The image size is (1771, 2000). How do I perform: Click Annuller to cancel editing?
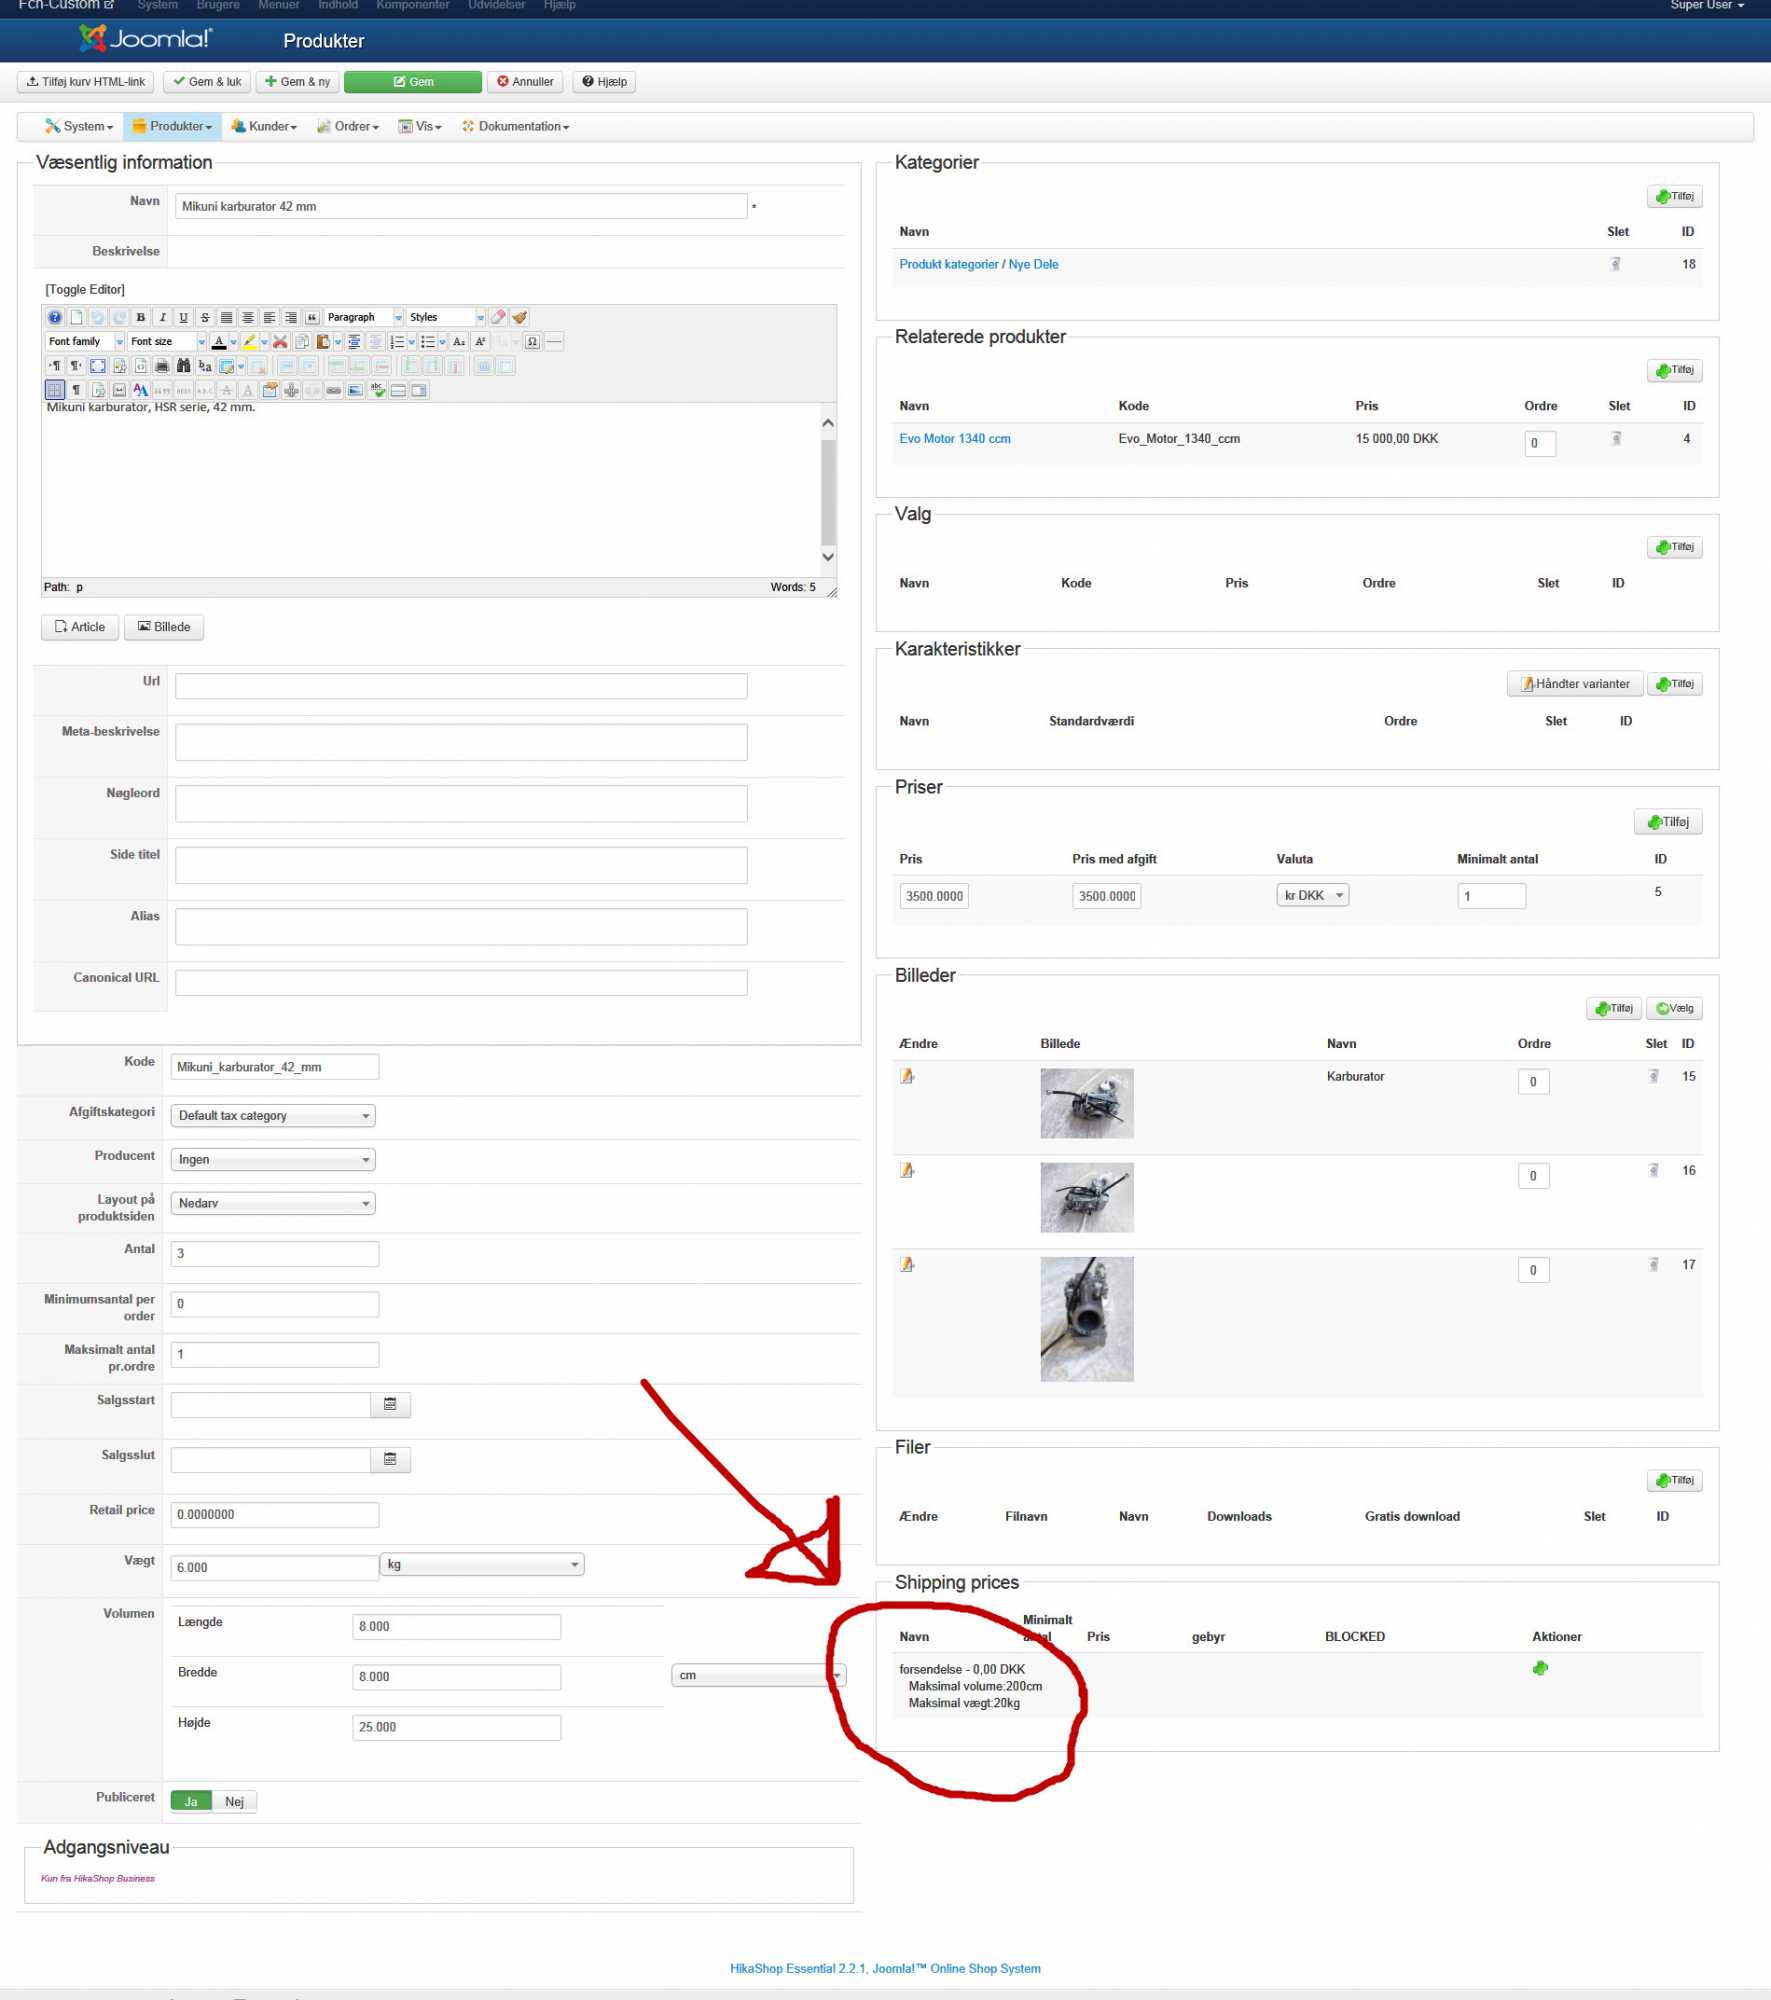[x=525, y=82]
